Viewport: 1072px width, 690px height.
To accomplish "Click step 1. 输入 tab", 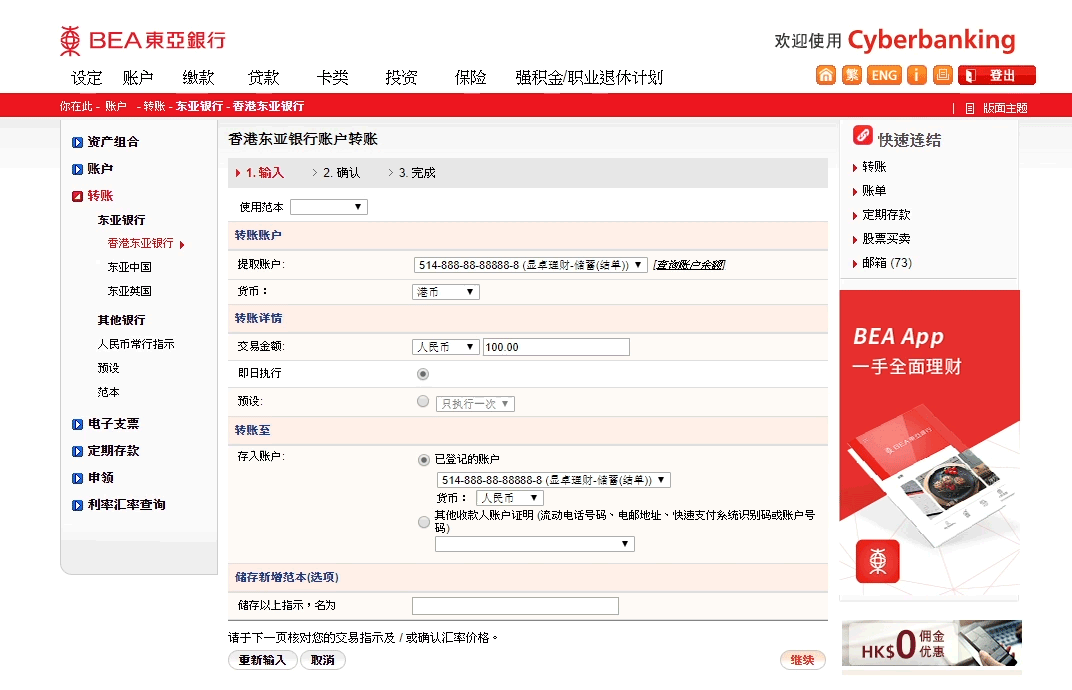I will point(265,173).
